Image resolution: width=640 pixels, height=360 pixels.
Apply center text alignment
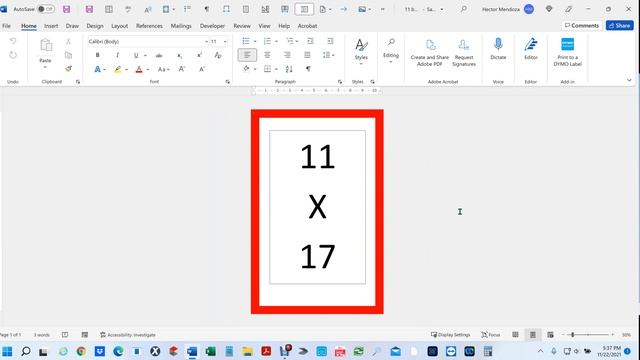click(267, 55)
